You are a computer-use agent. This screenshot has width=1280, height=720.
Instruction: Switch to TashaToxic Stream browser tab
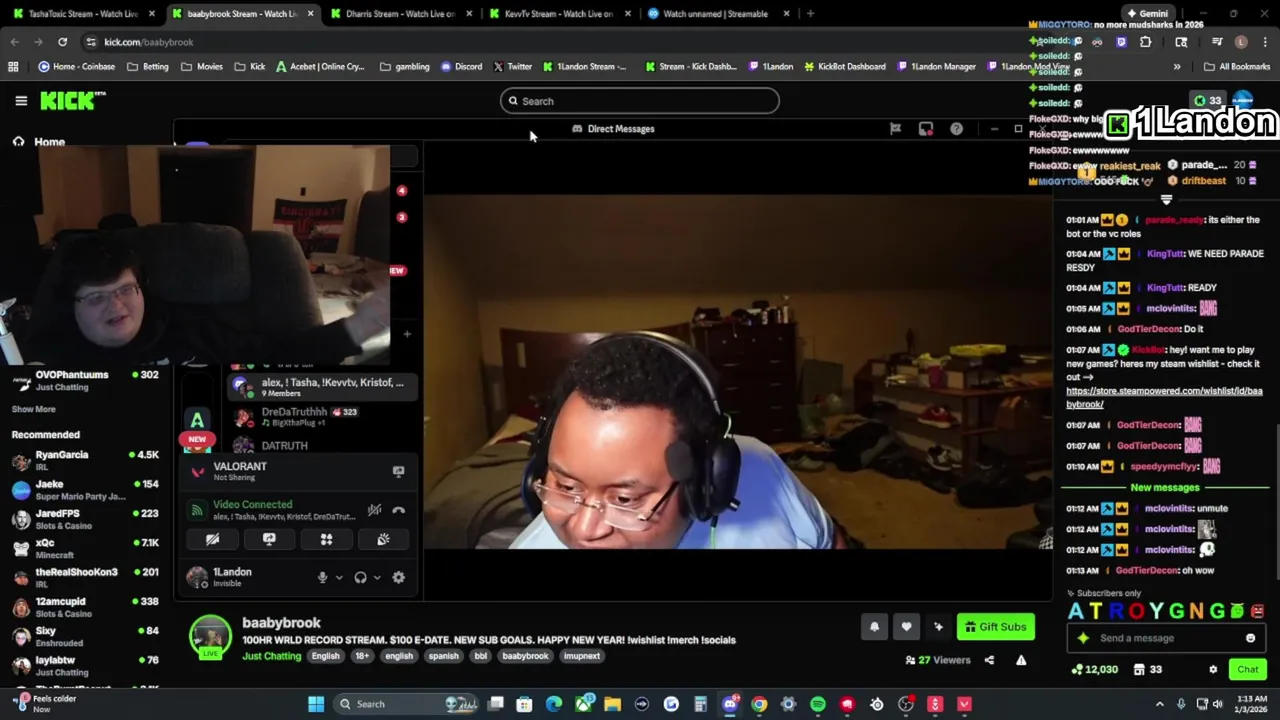click(82, 14)
